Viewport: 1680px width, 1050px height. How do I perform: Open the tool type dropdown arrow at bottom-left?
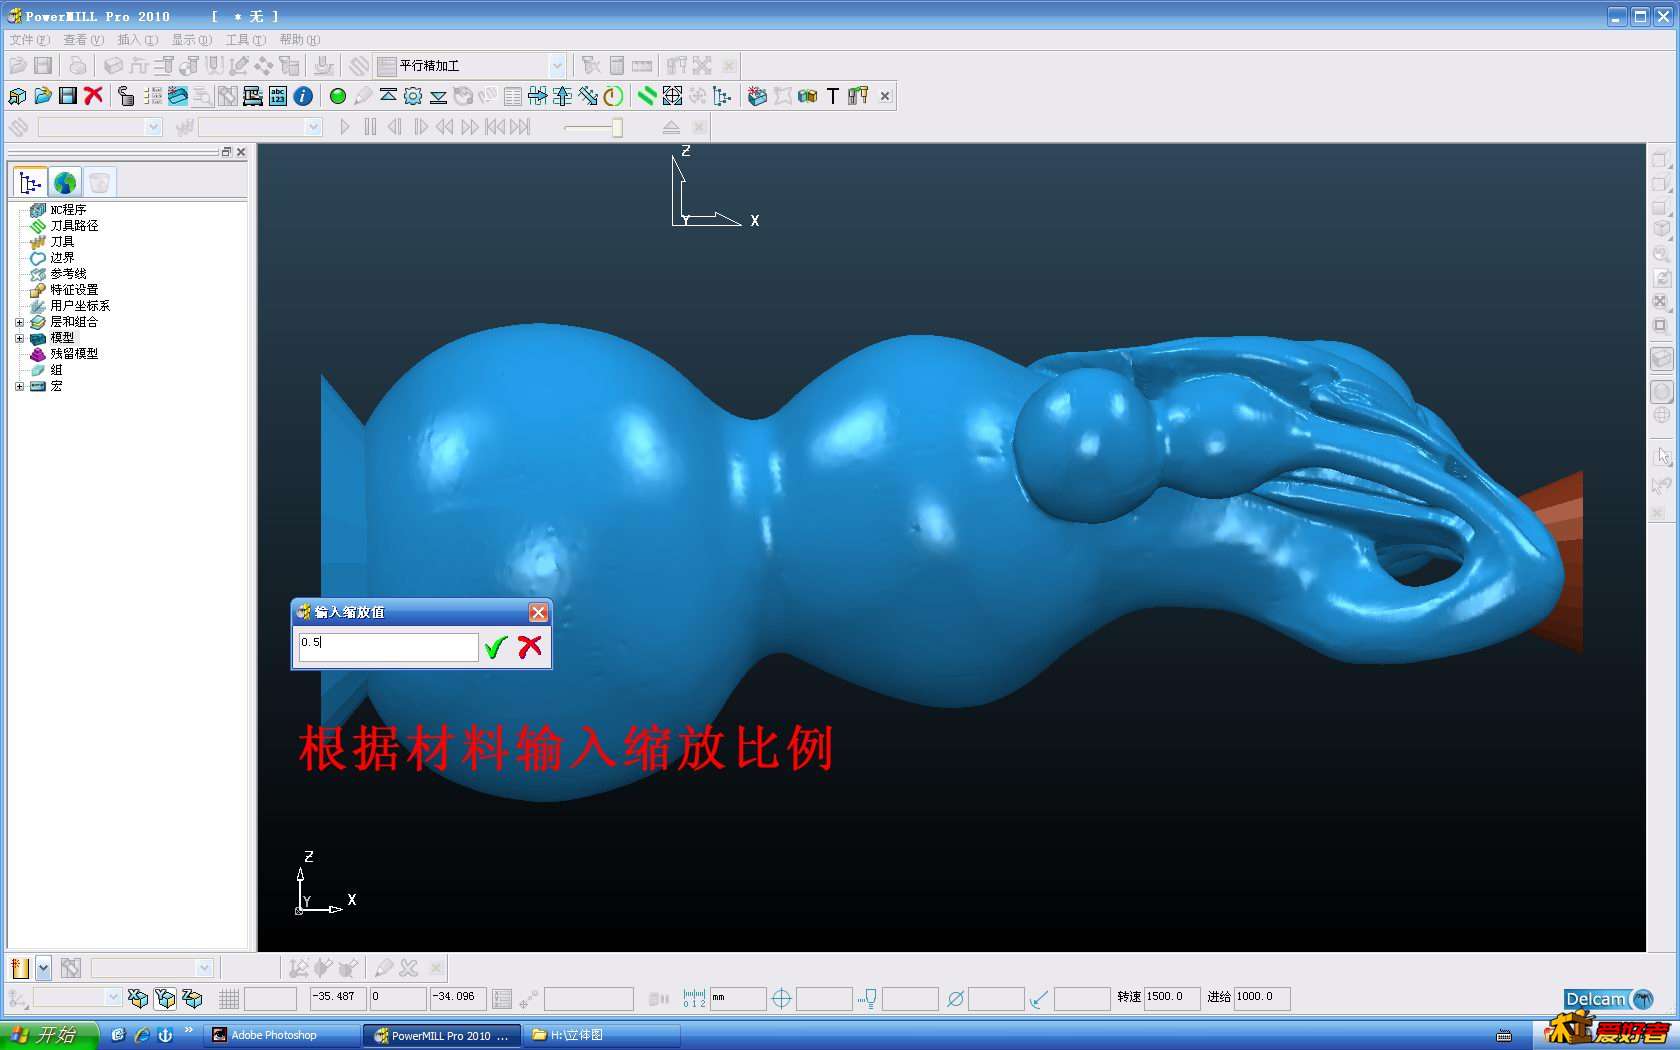(x=43, y=968)
